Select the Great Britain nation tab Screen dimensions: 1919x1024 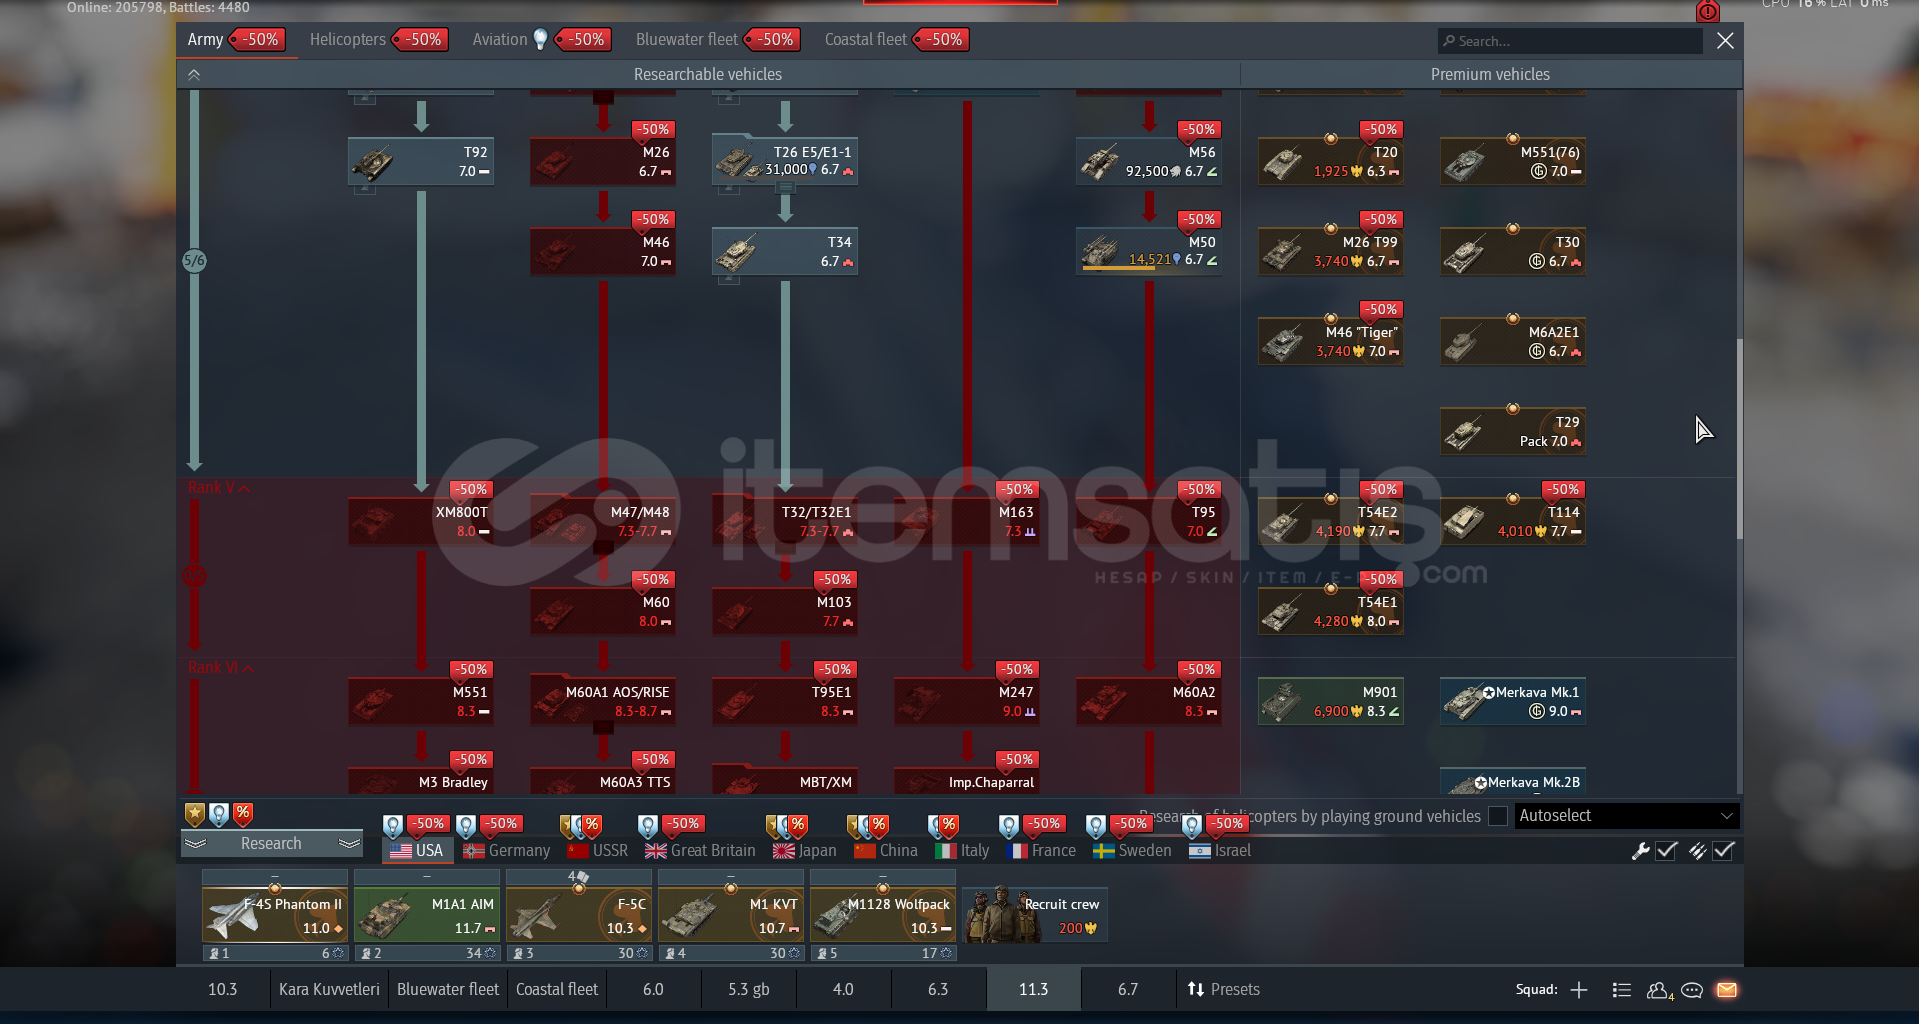[701, 851]
